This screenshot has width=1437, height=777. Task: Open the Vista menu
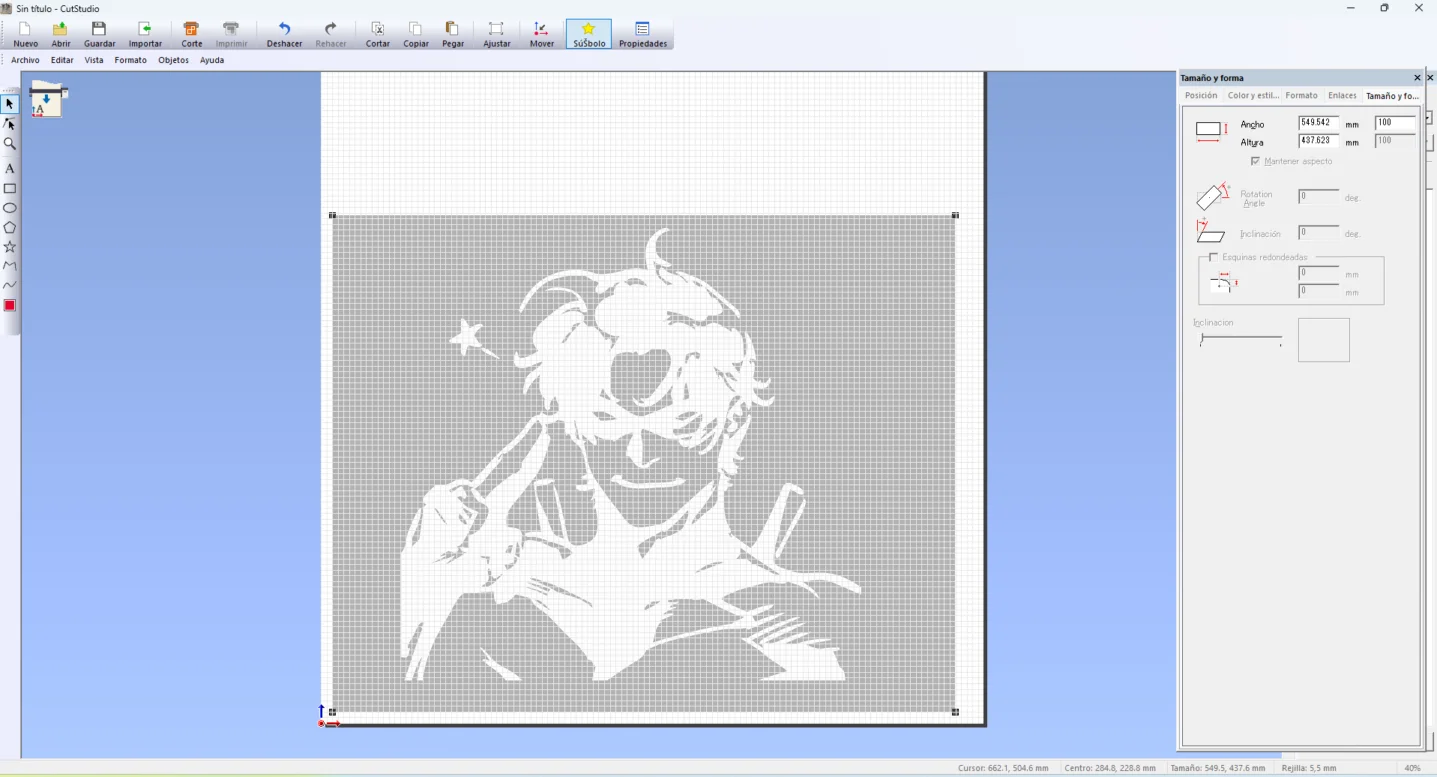coord(94,60)
